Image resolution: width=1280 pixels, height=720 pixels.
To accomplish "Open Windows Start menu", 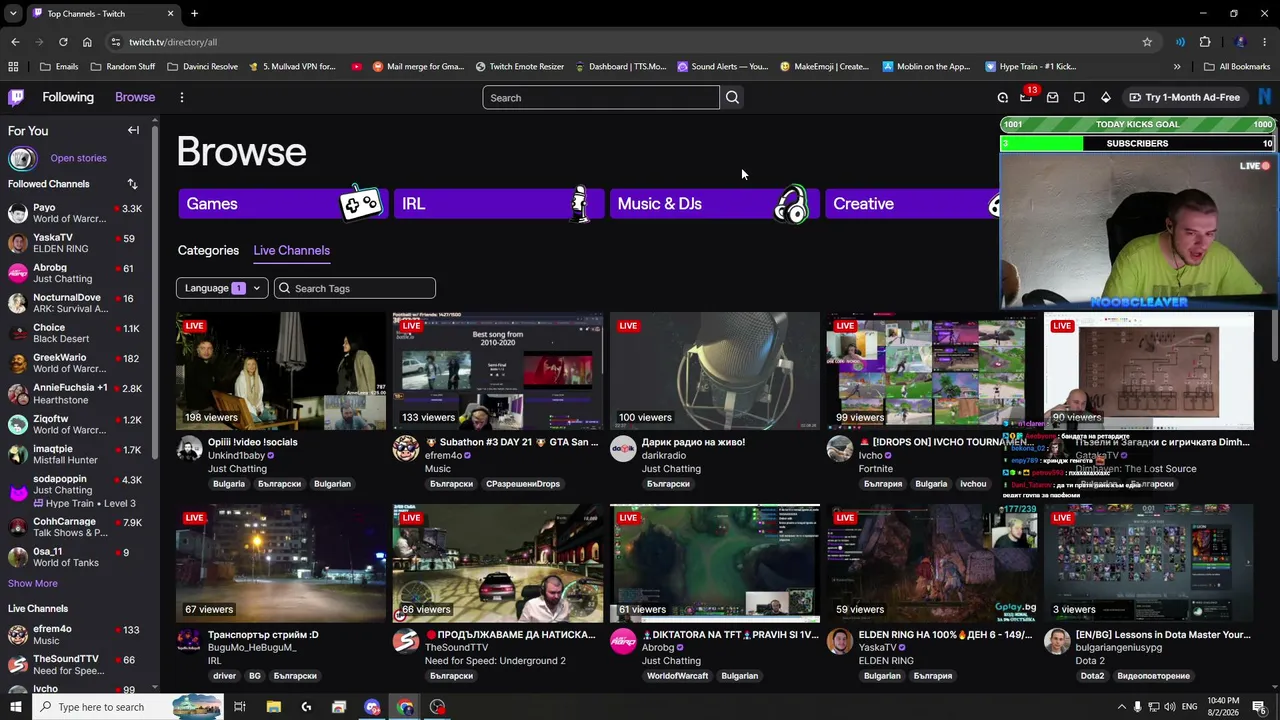I will pyautogui.click(x=16, y=707).
